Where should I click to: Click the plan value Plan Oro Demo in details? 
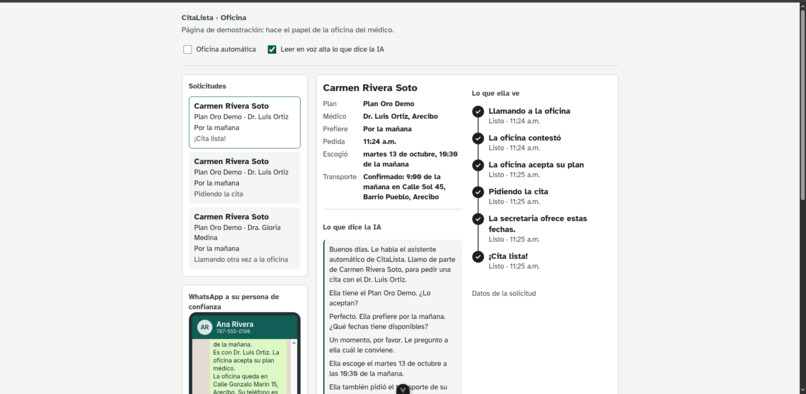tap(389, 103)
